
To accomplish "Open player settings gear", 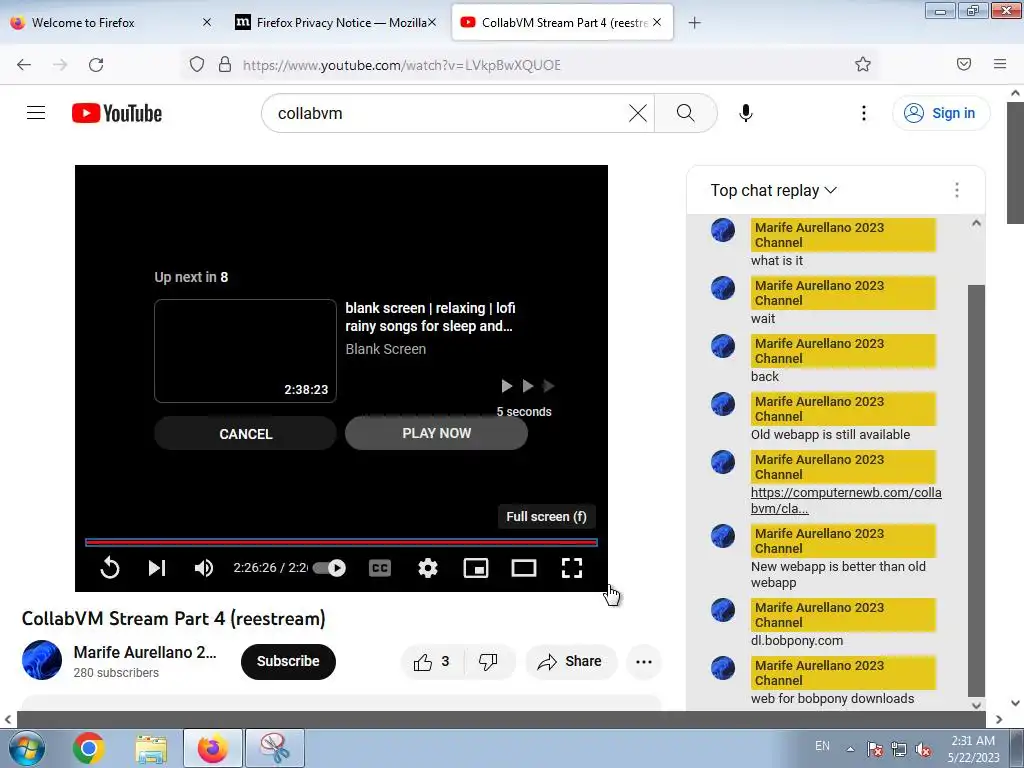I will point(428,568).
